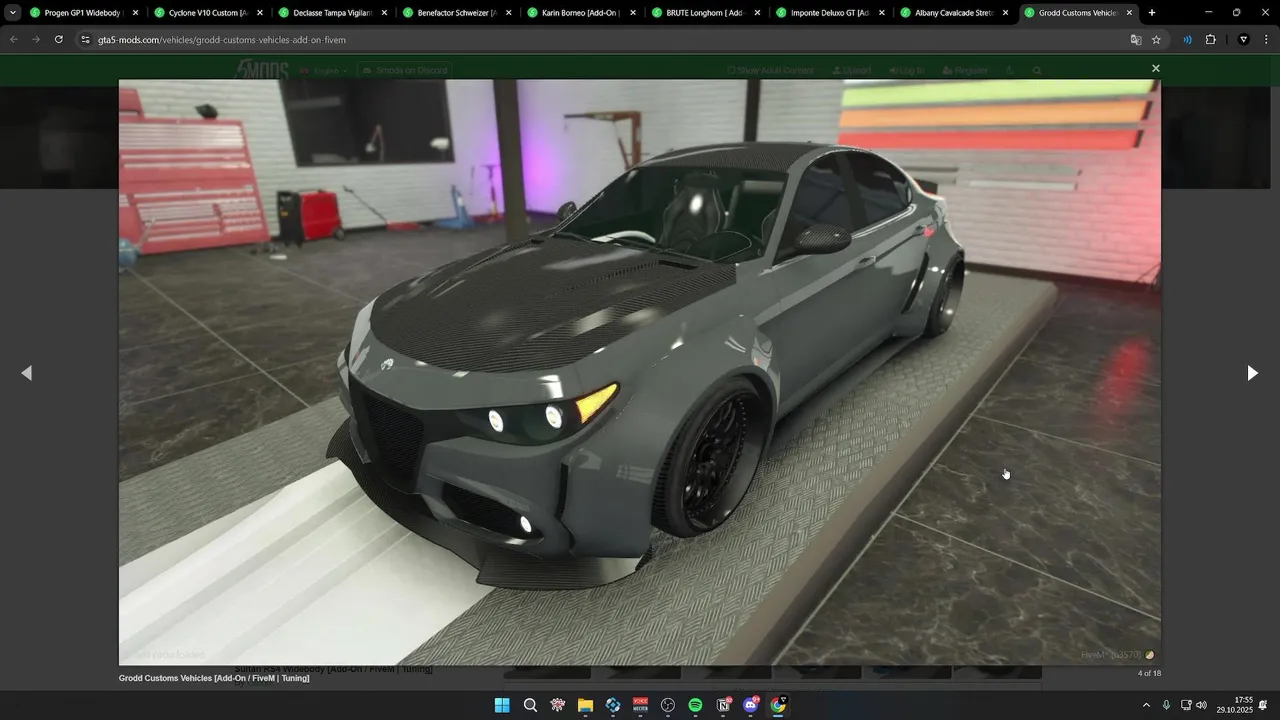Switch to the Albany Cavalcade Stretch tab
Image resolution: width=1280 pixels, height=720 pixels.
click(952, 13)
